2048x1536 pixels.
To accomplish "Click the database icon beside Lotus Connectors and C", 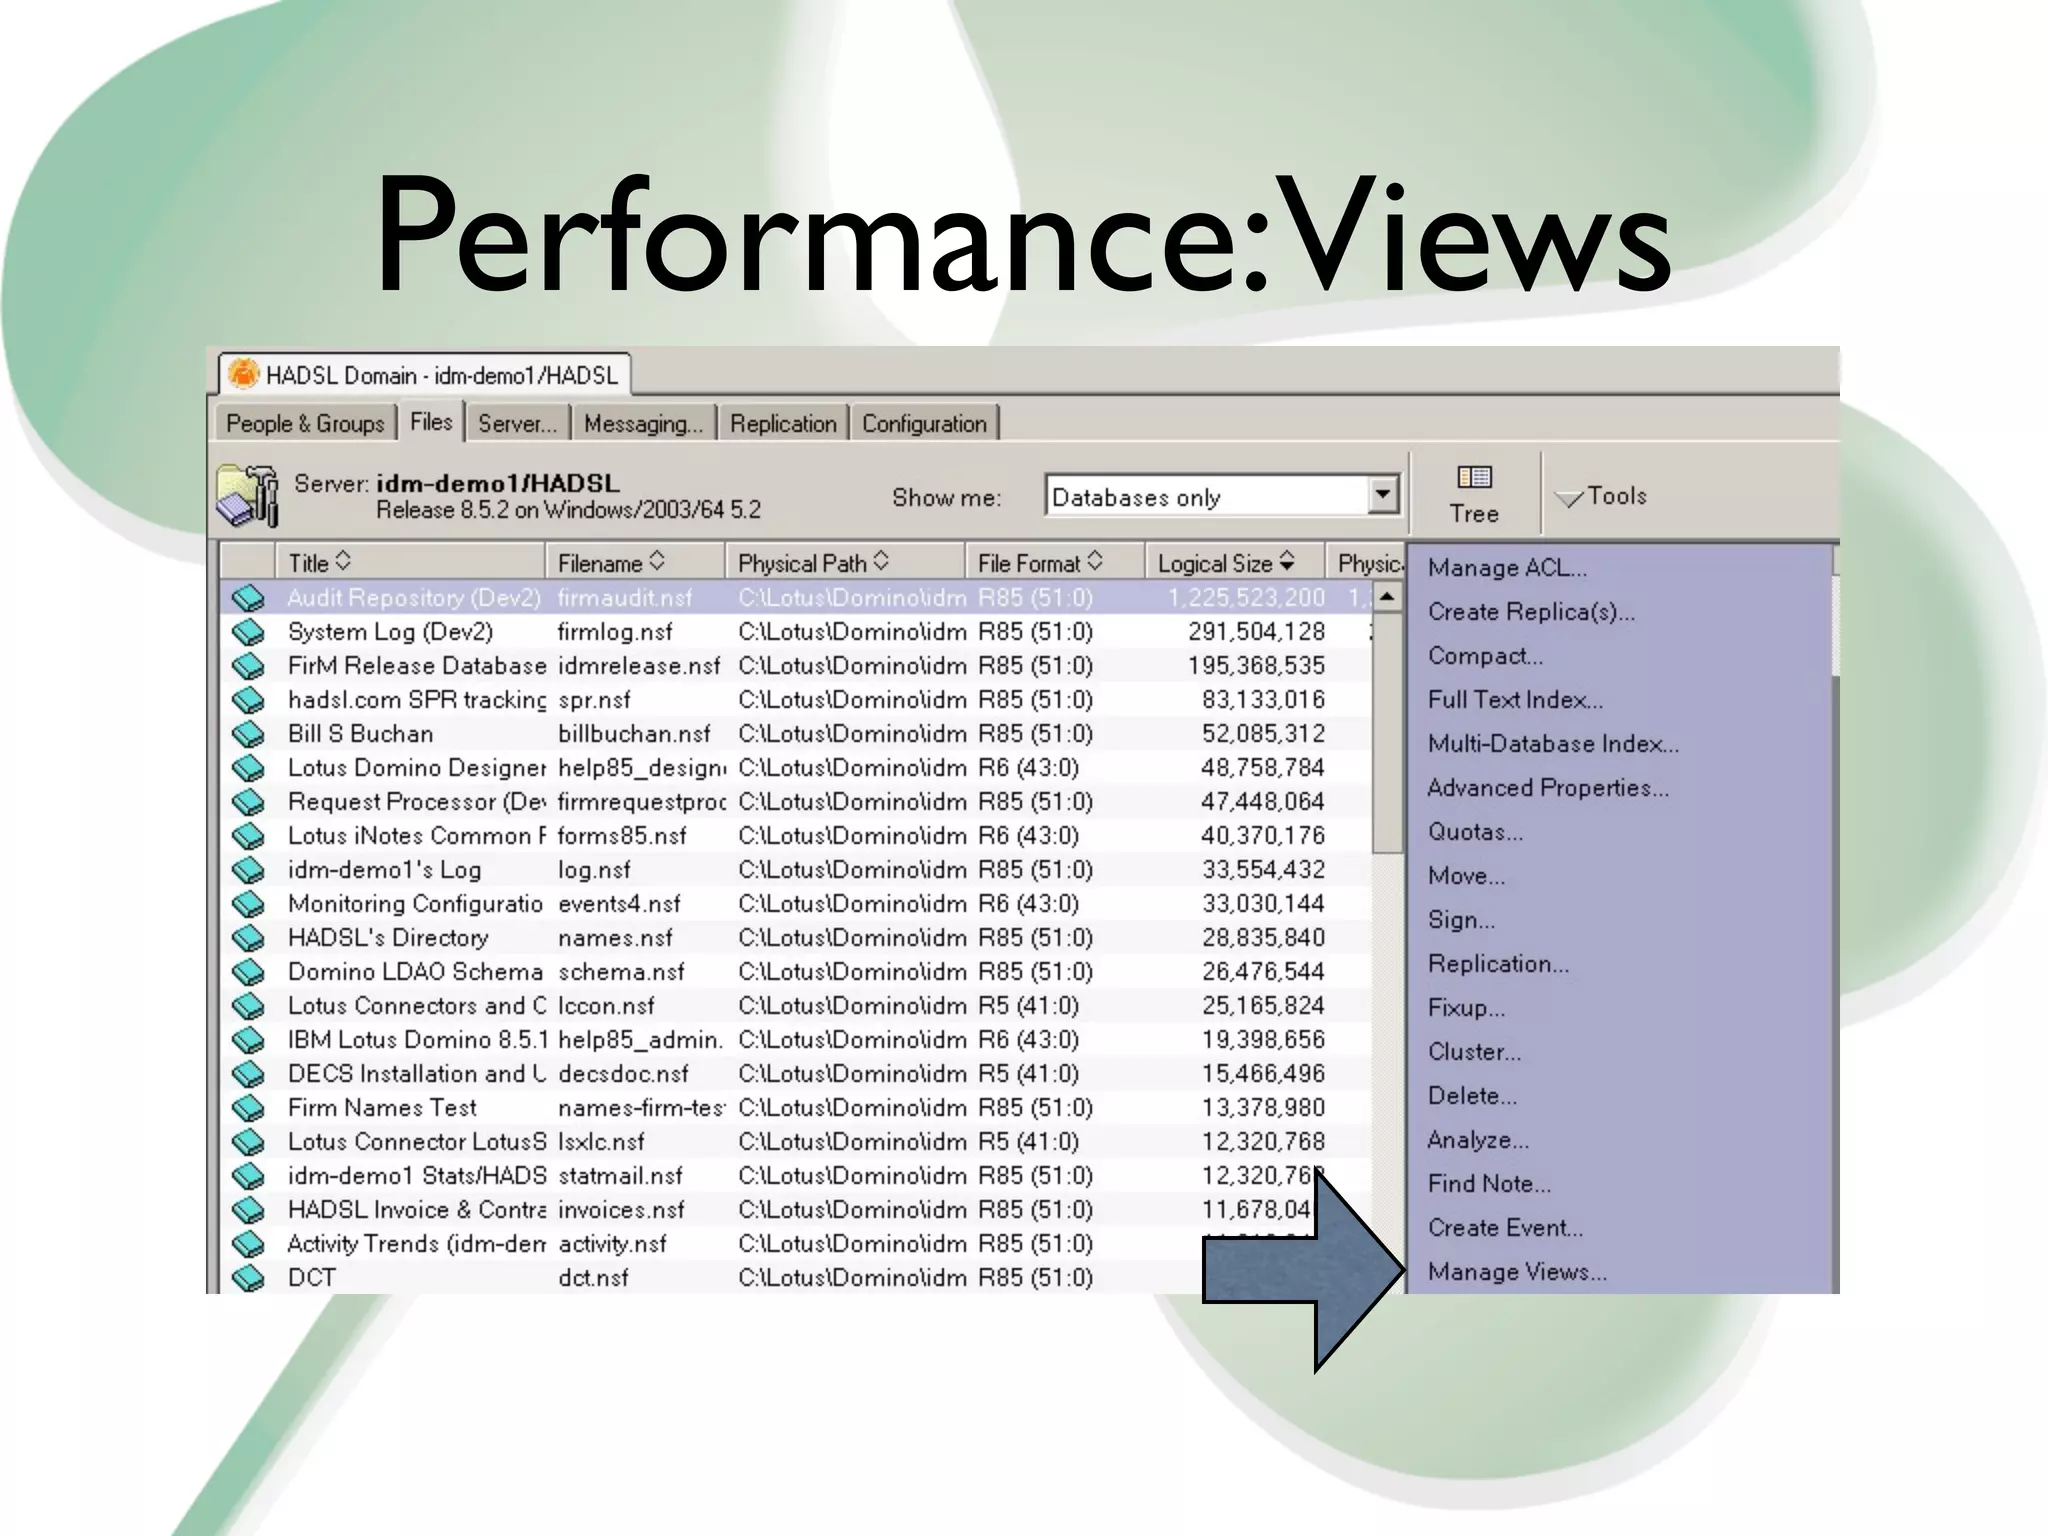I will (x=248, y=1006).
